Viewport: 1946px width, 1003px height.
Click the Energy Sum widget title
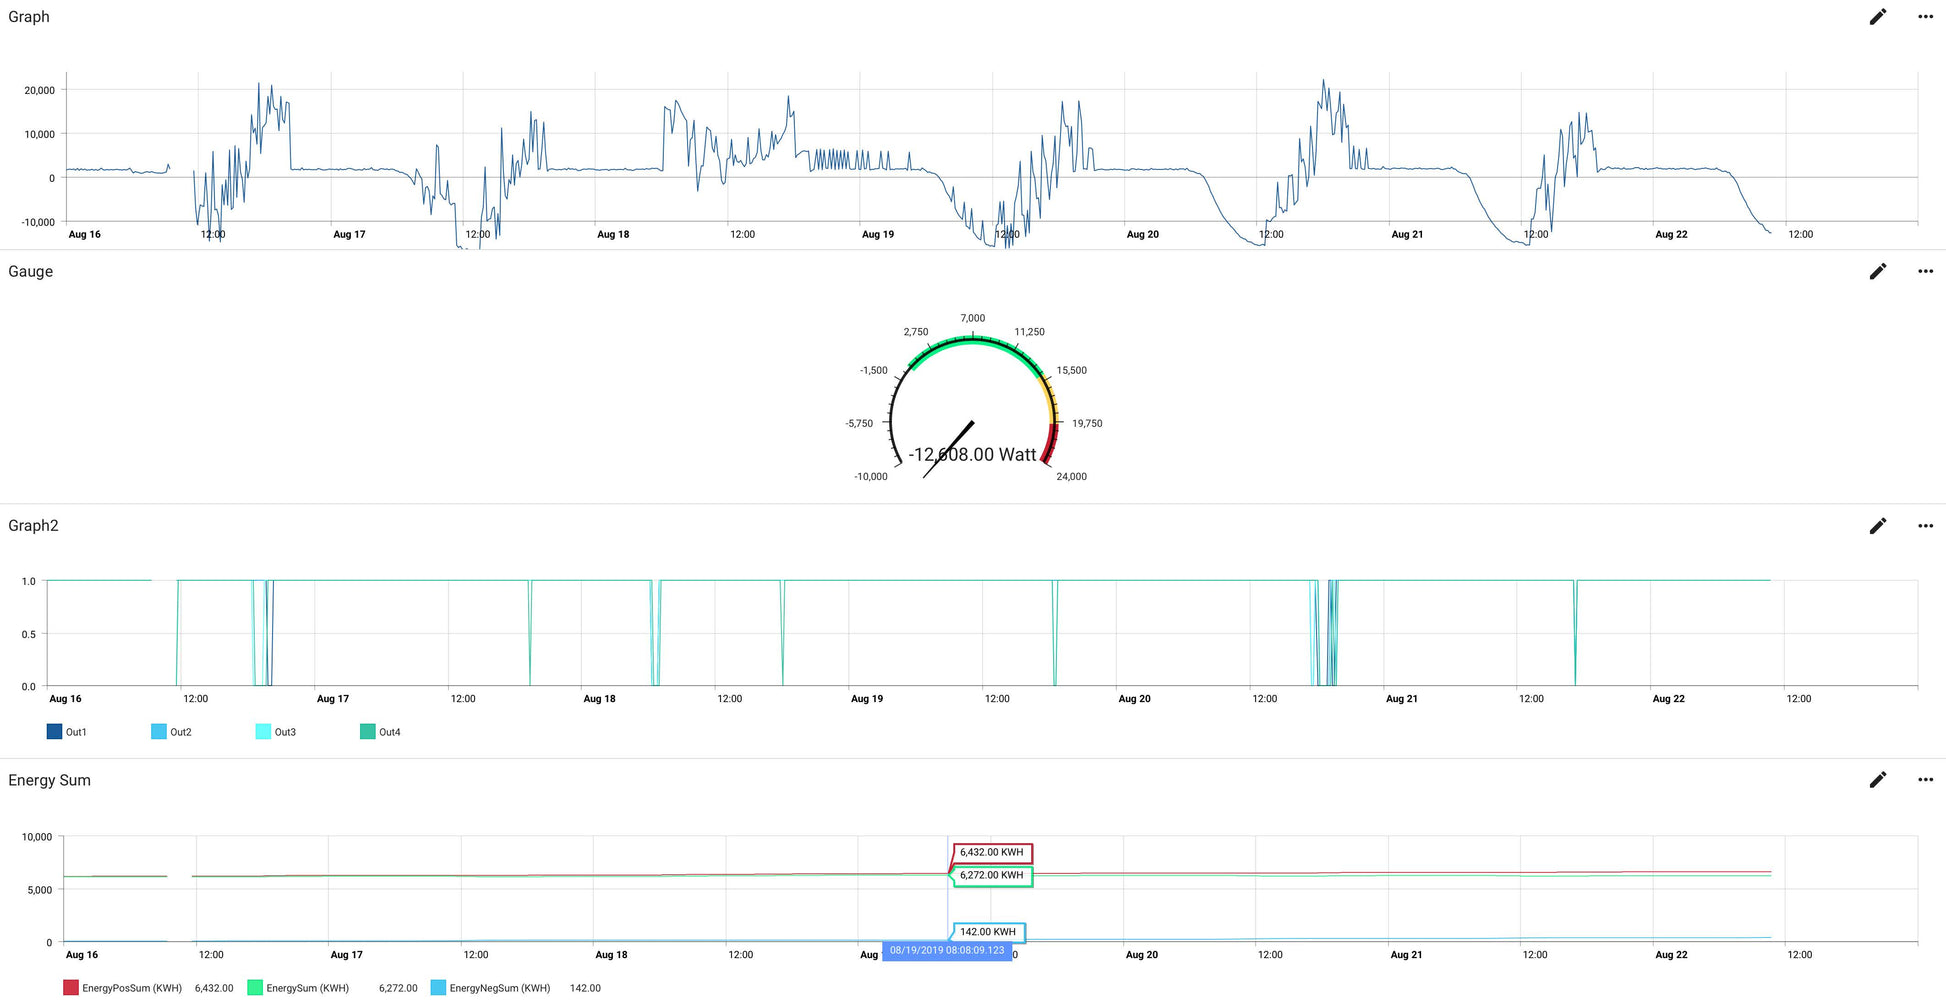(x=49, y=780)
